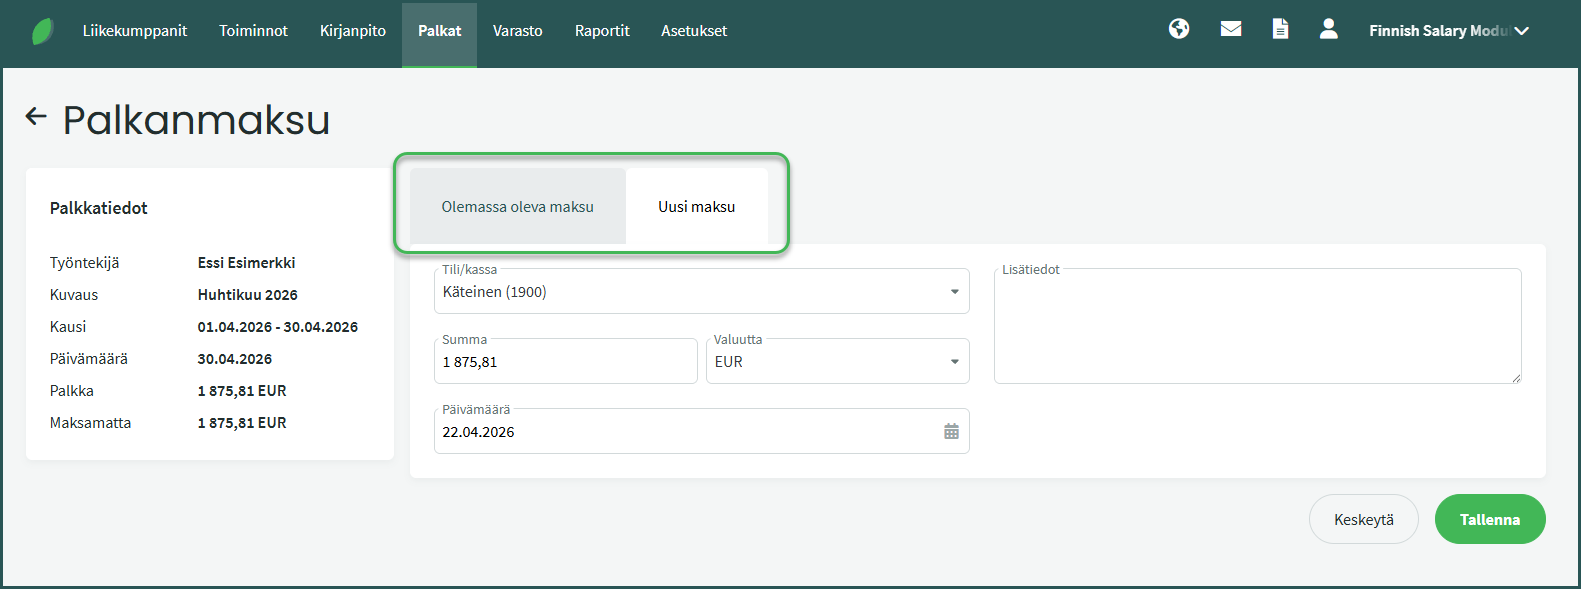1581x589 pixels.
Task: Open the Raportit menu
Action: pos(602,31)
